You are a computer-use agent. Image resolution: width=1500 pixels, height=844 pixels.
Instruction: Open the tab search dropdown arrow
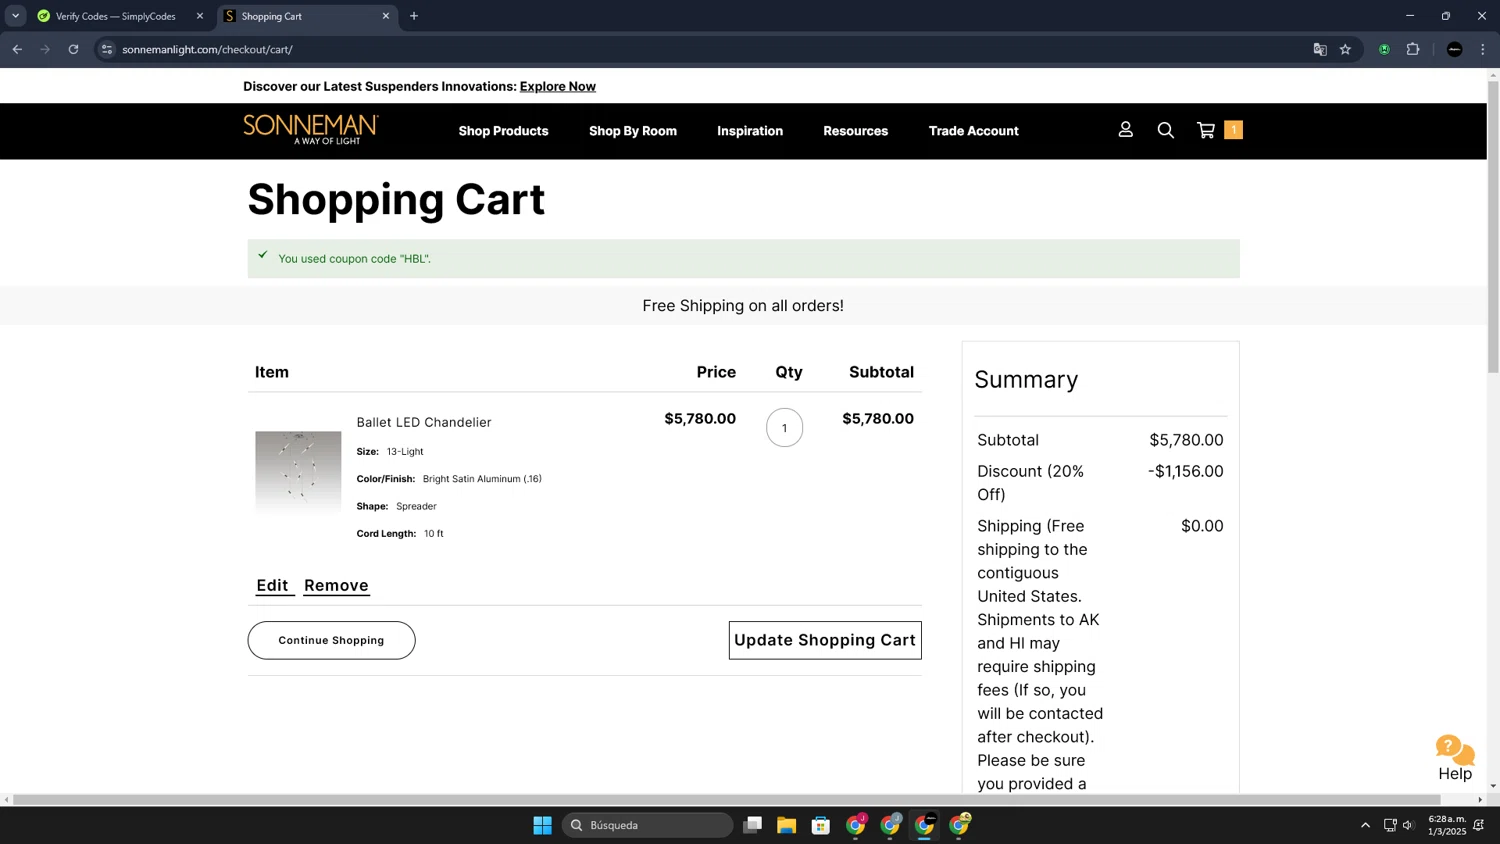[x=15, y=16]
